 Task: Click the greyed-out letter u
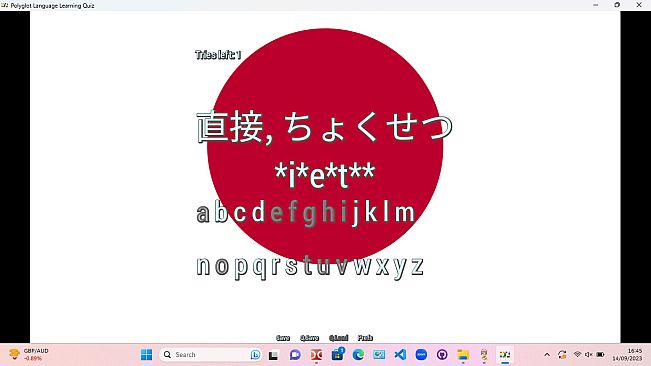pos(323,266)
